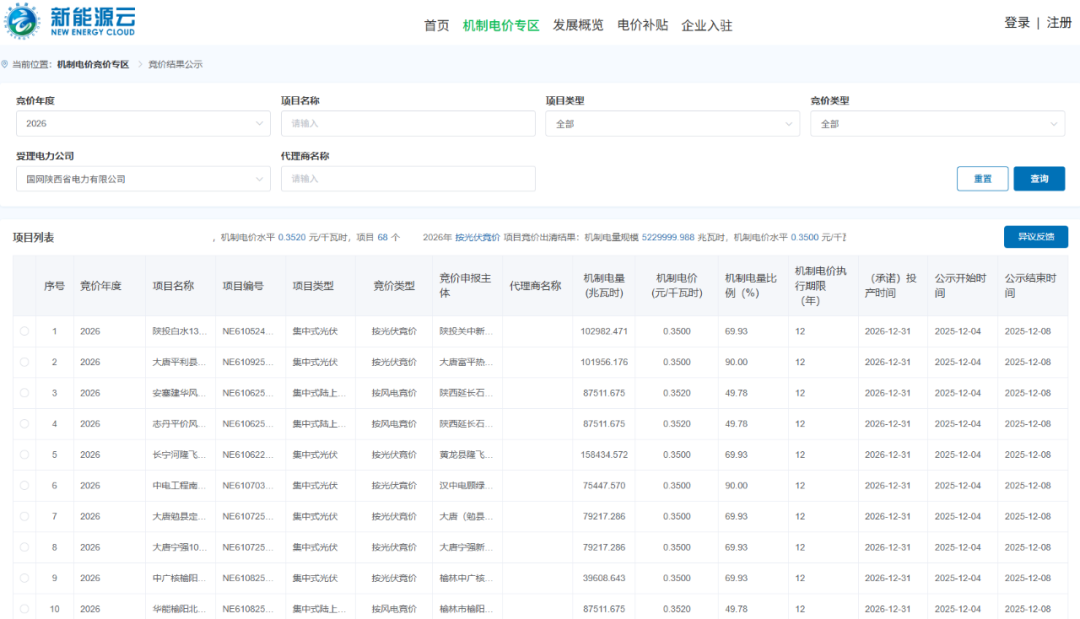Focus the 项目名称 input field

tap(408, 124)
